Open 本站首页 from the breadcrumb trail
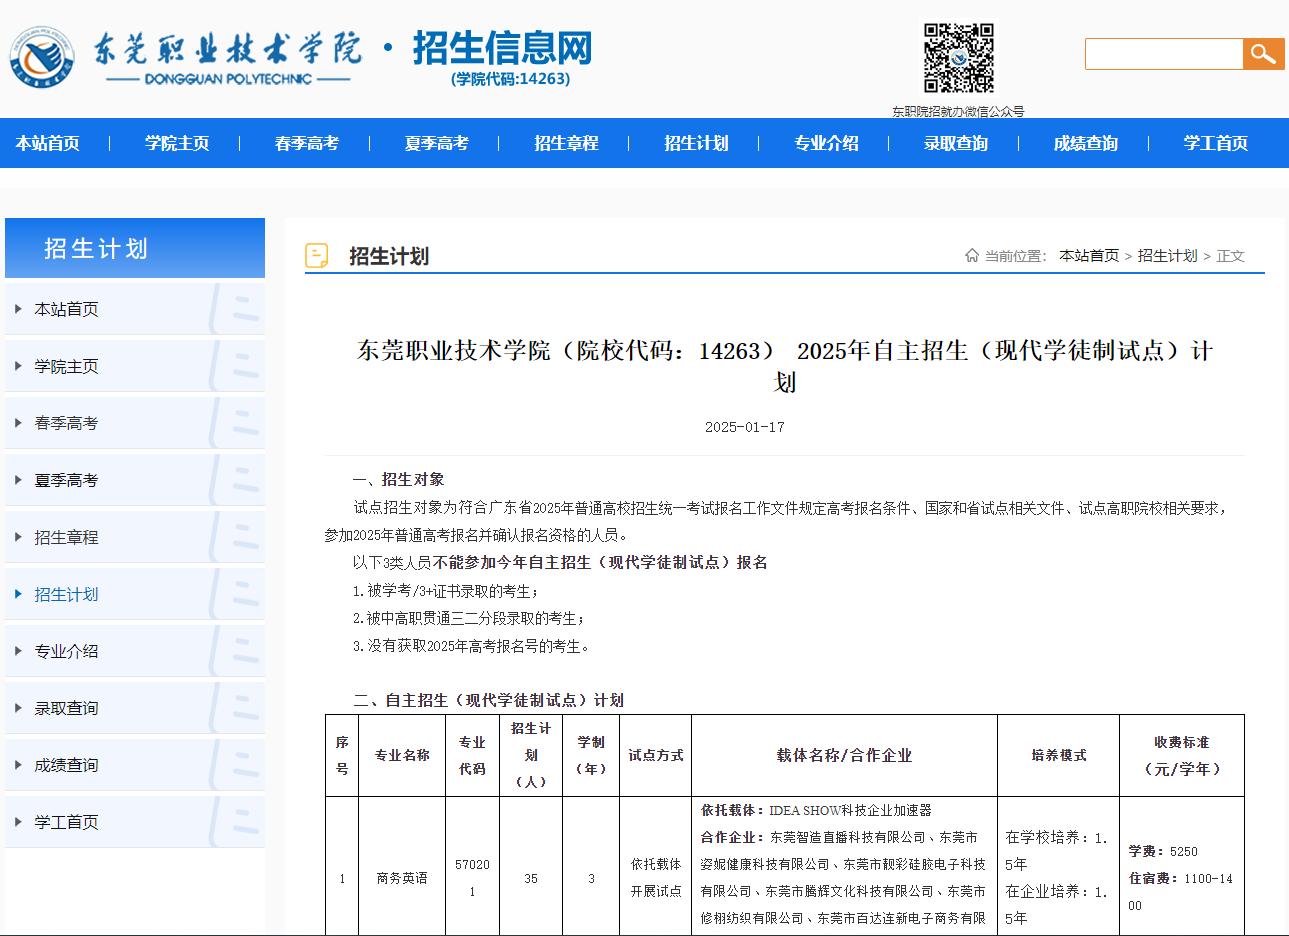 [x=1088, y=255]
